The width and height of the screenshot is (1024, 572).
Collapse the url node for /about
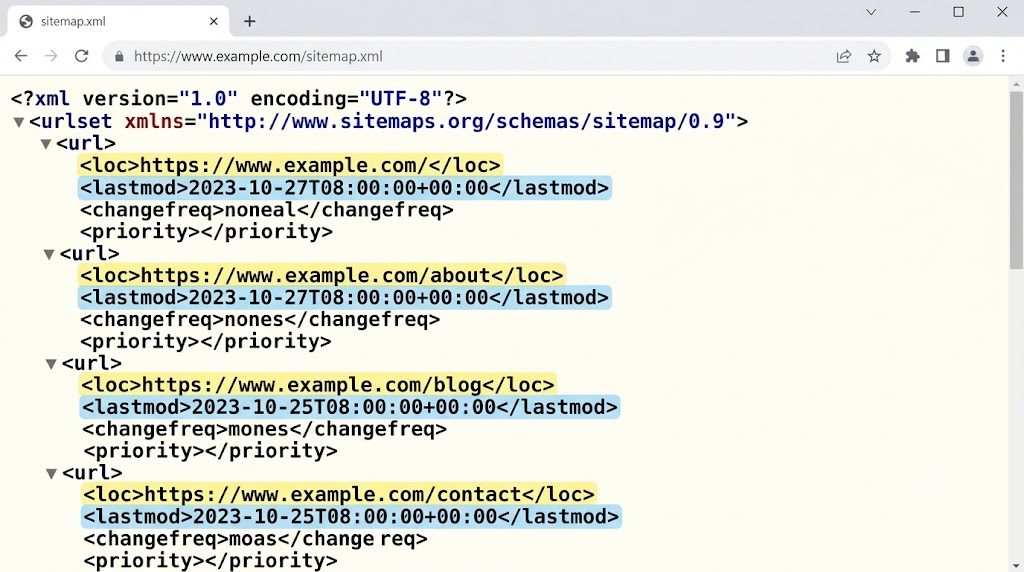pos(49,254)
